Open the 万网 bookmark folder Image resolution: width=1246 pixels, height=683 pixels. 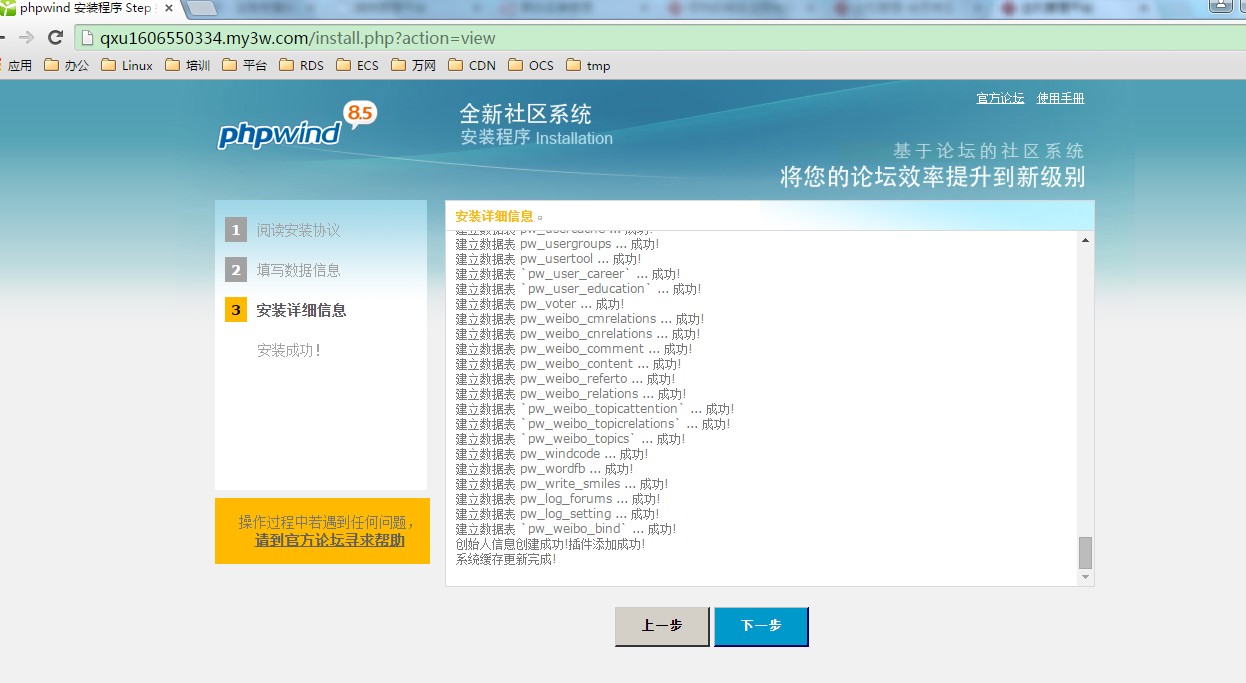414,66
